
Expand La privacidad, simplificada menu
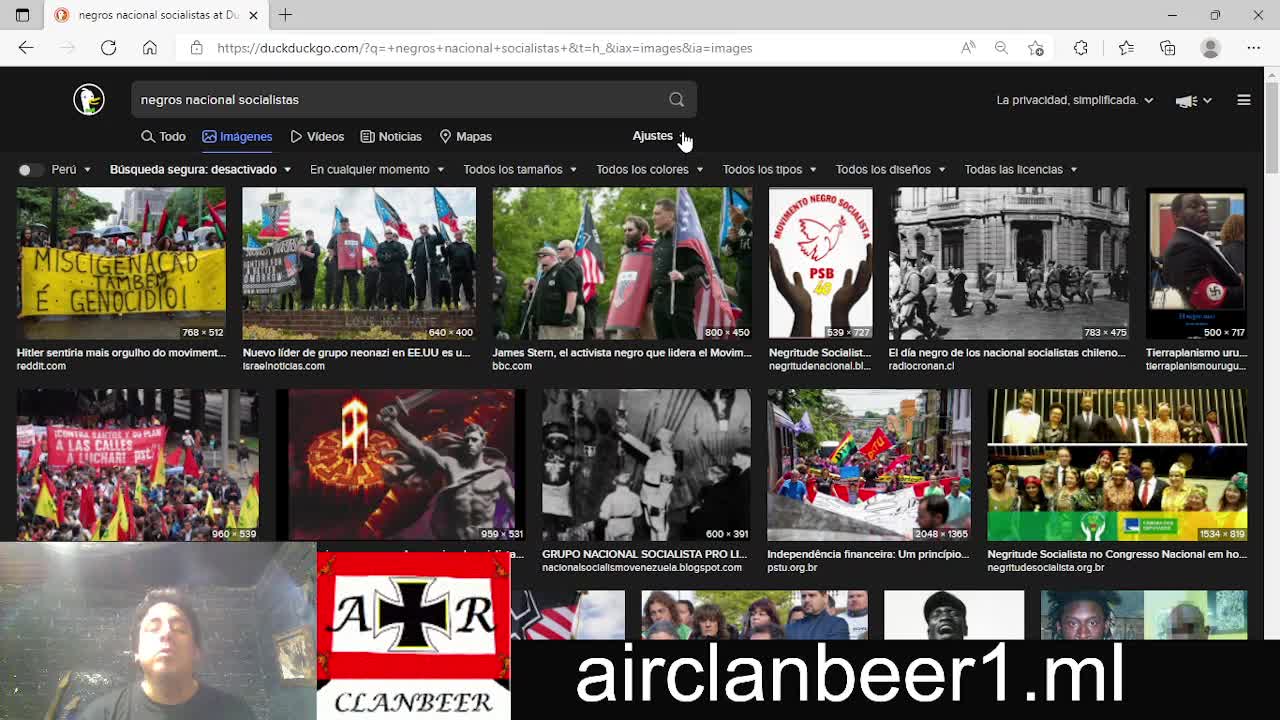click(x=1075, y=100)
